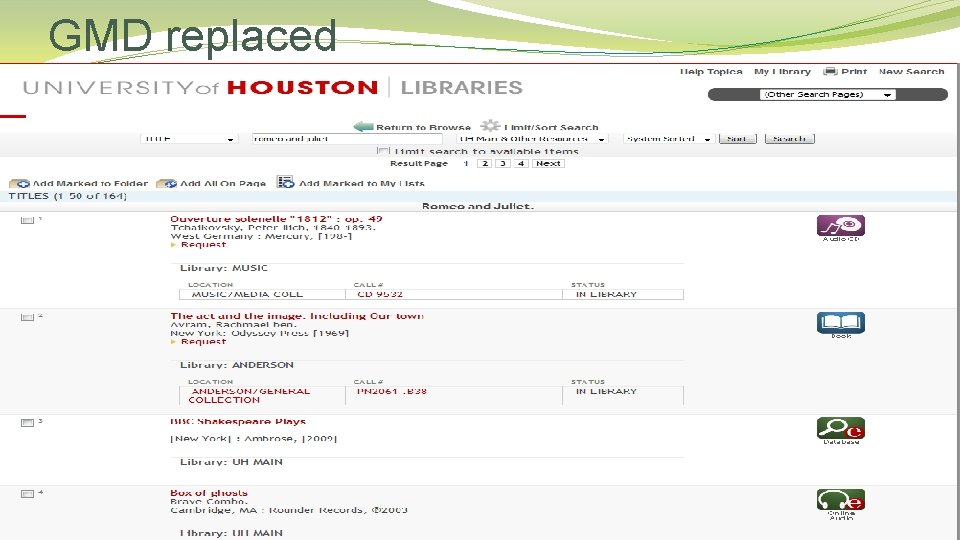
Task: Click the Database format icon
Action: click(x=841, y=428)
